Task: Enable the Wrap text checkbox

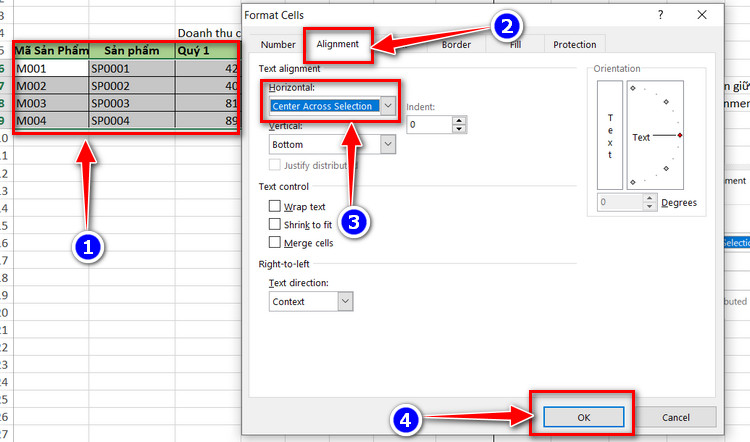Action: point(275,206)
